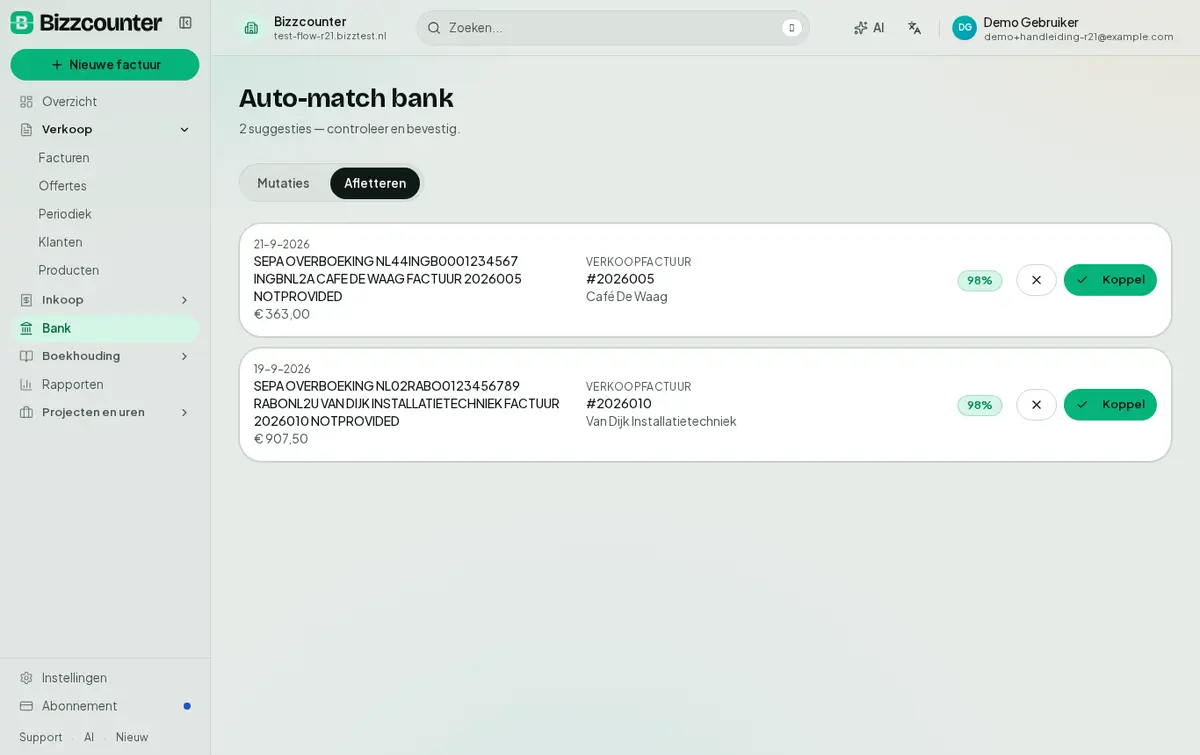Click the AI footer link
Image resolution: width=1200 pixels, height=755 pixels.
[89, 737]
